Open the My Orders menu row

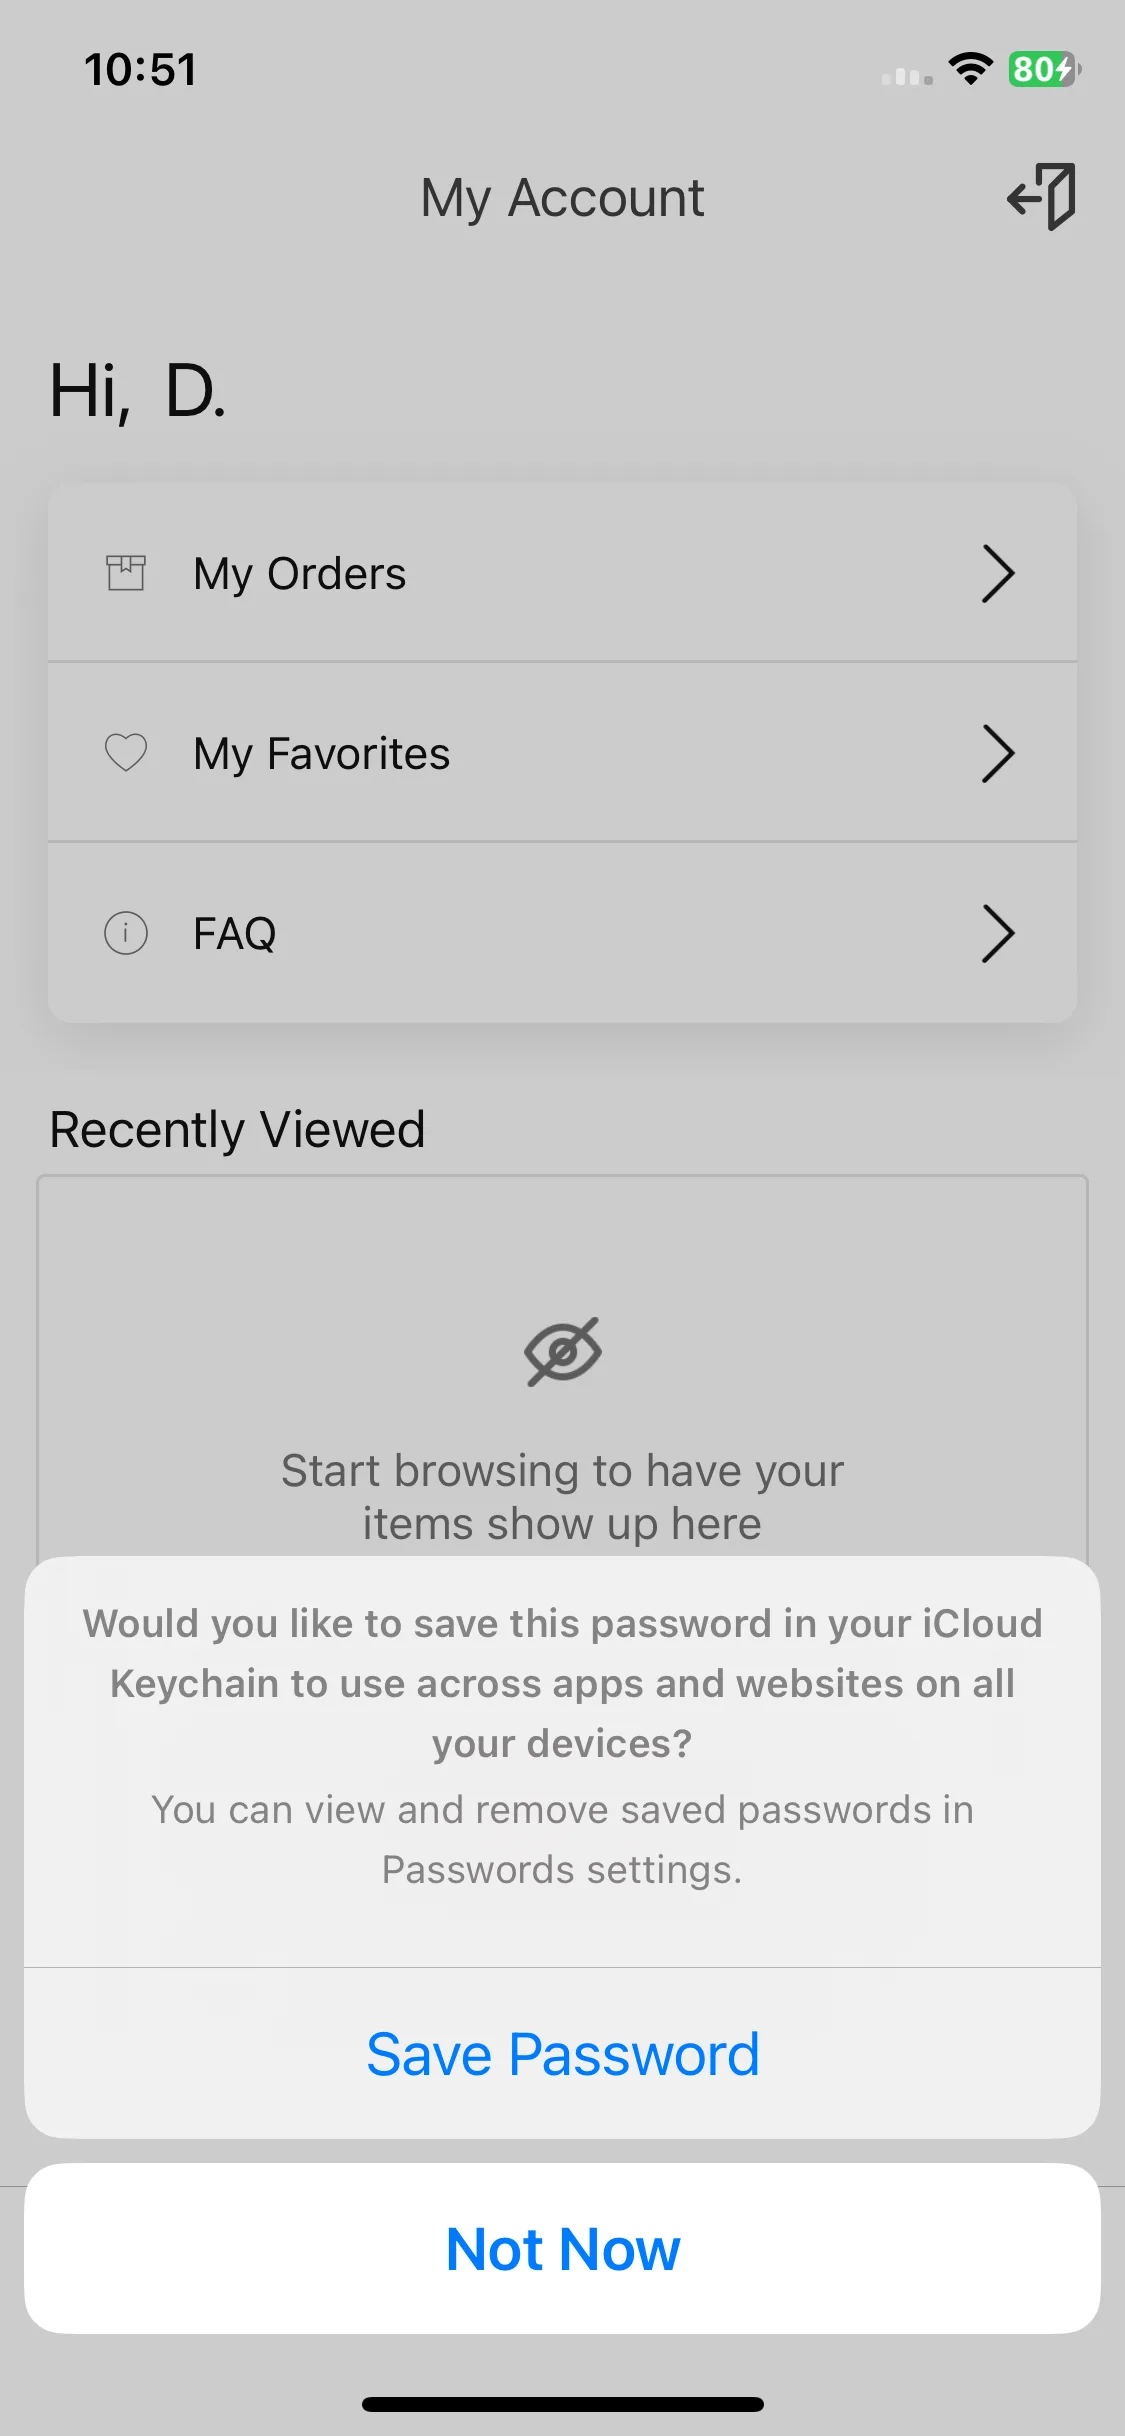562,573
